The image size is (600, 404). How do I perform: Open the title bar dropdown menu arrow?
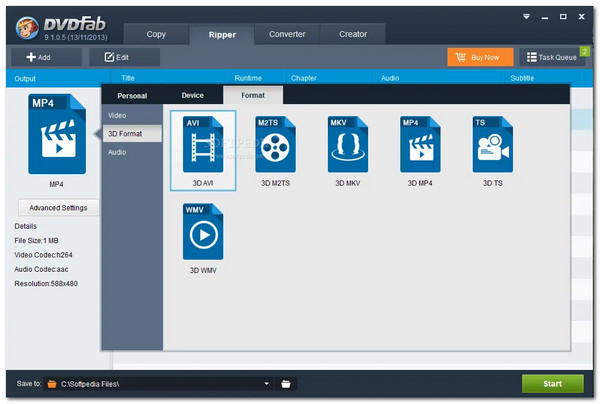[527, 17]
